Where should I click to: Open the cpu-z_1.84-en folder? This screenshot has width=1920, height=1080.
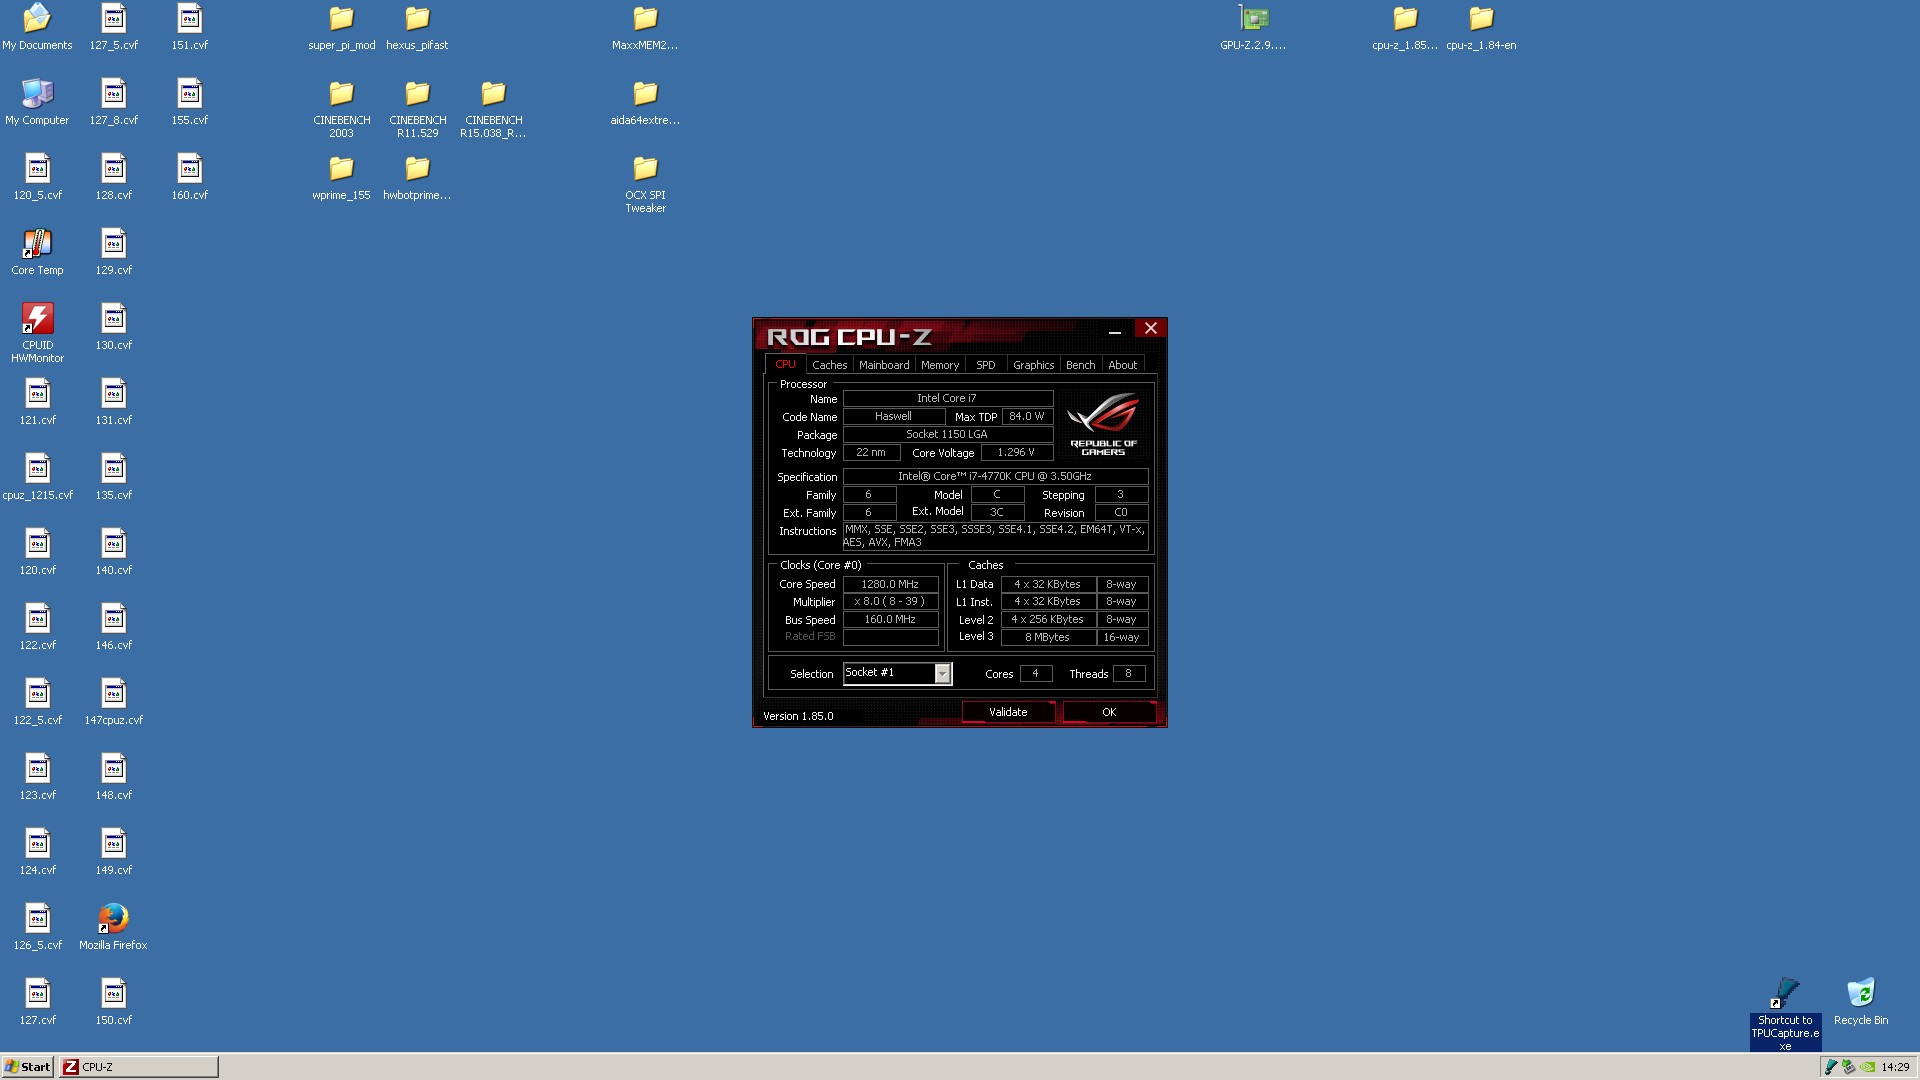pyautogui.click(x=1481, y=27)
